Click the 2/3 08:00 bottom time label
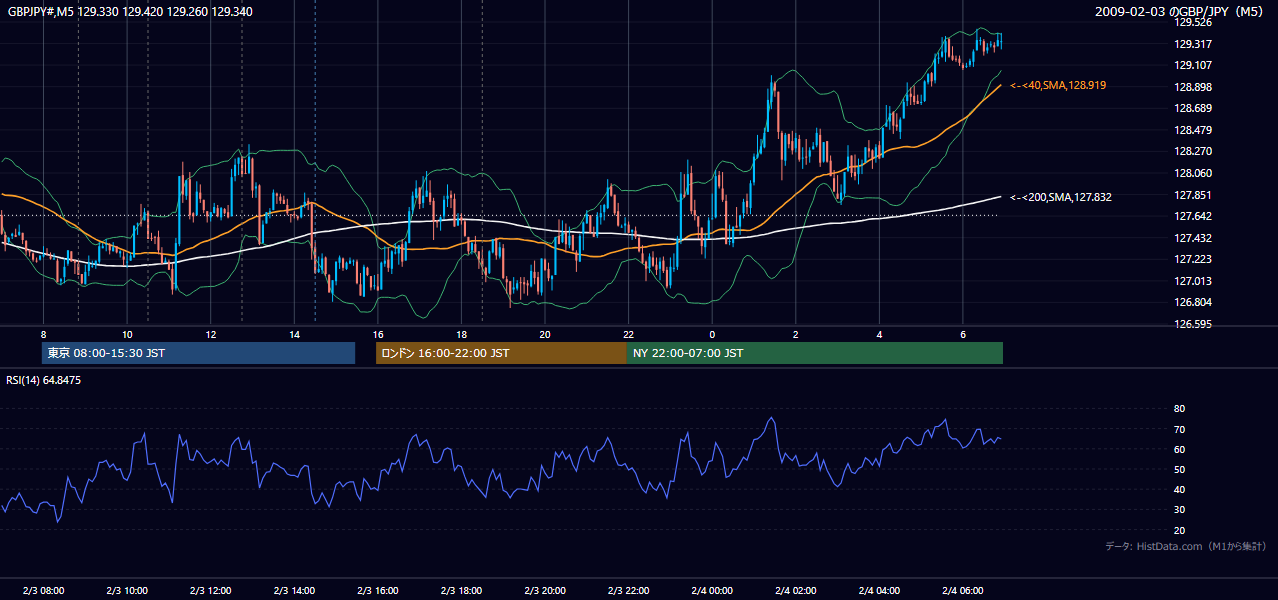 (43, 591)
